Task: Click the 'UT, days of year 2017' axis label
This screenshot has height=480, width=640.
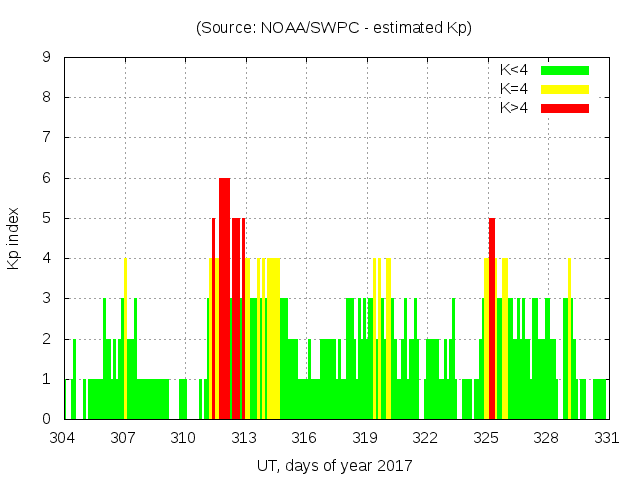Action: (x=334, y=465)
